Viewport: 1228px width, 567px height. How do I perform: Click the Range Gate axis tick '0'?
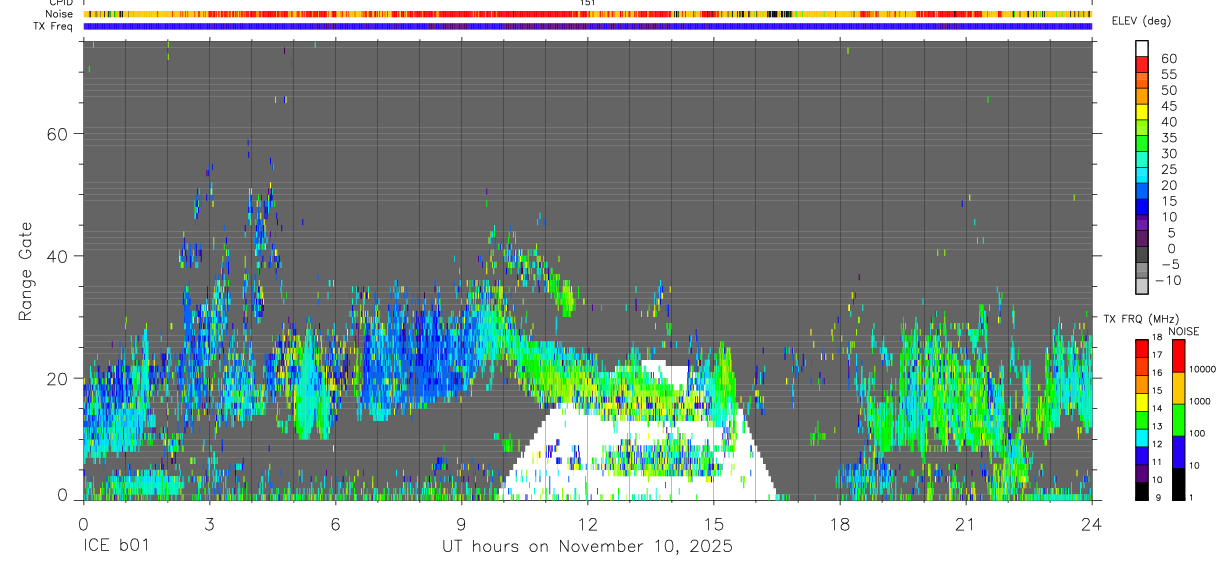[x=63, y=495]
